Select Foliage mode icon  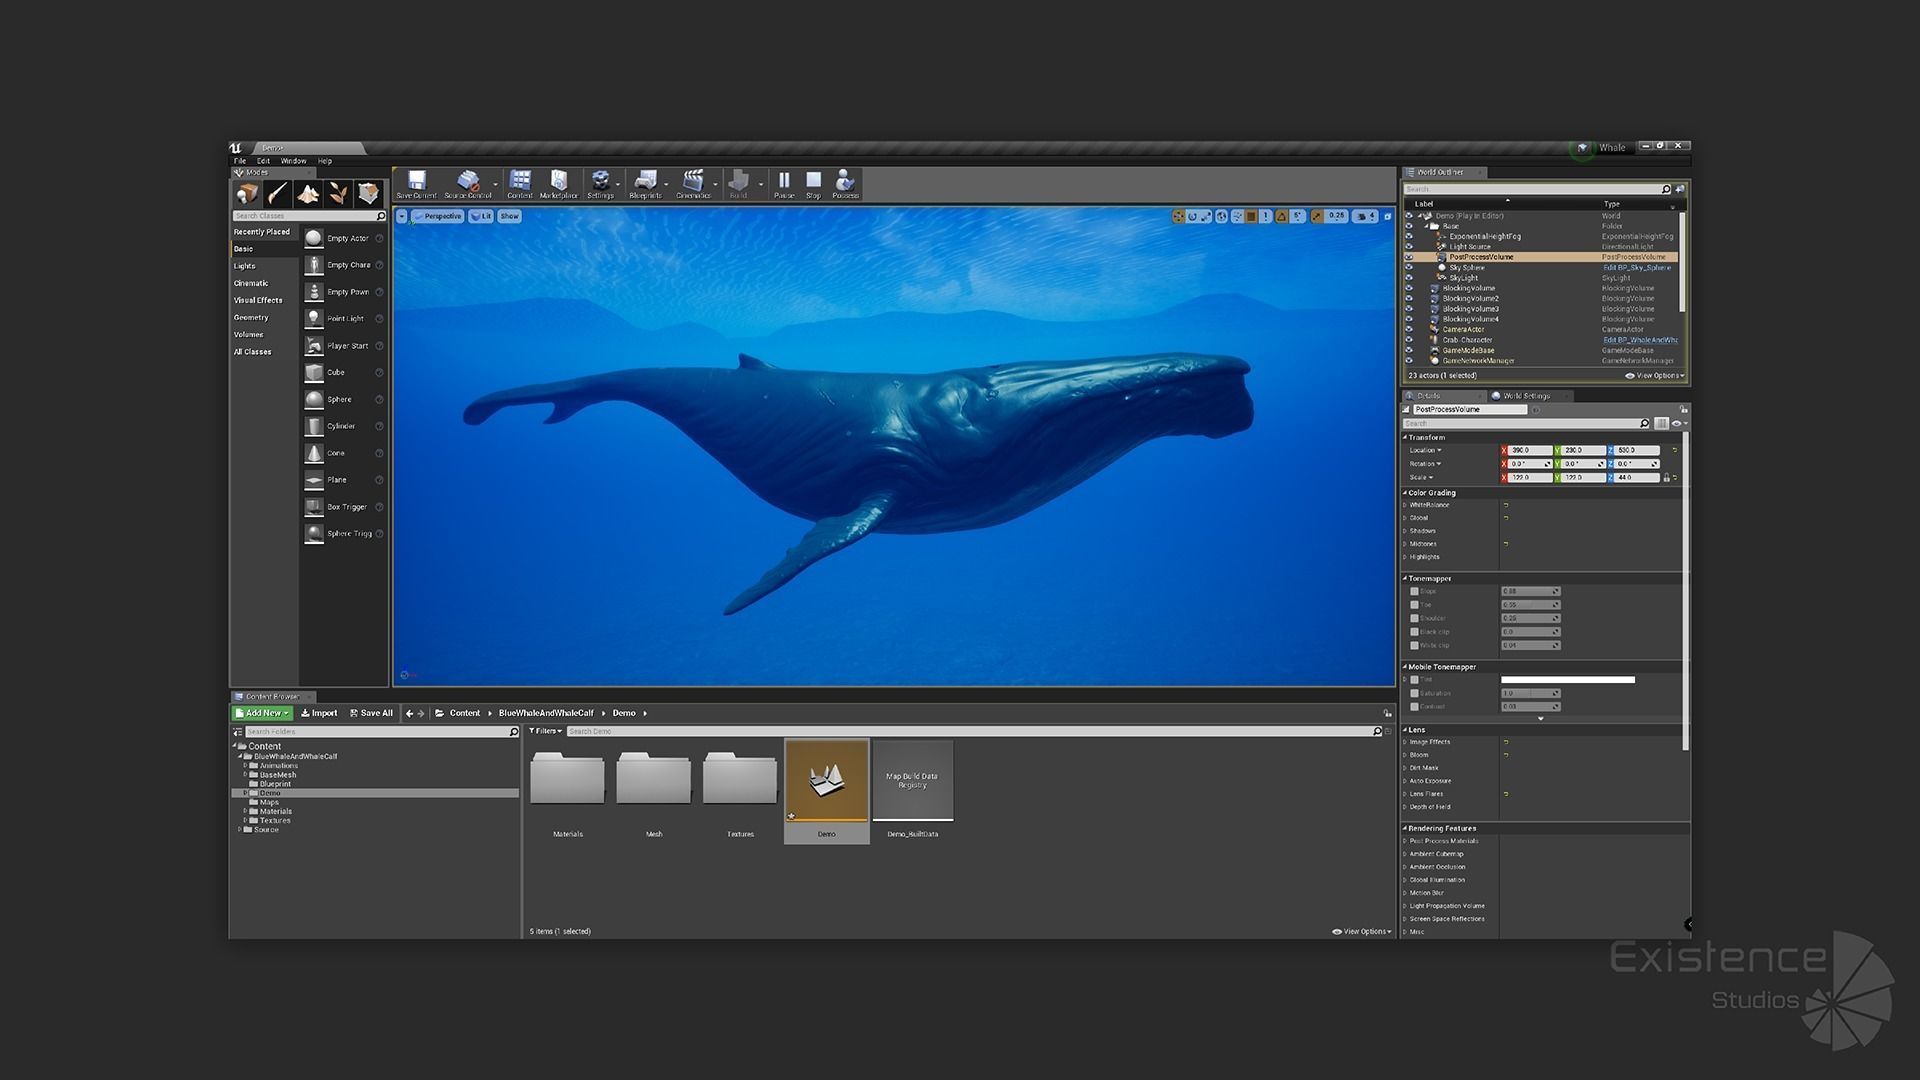coord(338,193)
